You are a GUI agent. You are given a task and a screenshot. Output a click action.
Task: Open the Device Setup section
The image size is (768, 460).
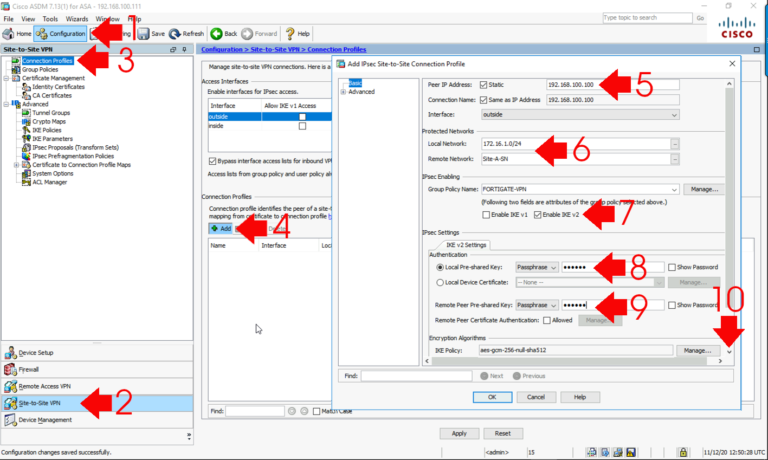click(97, 353)
